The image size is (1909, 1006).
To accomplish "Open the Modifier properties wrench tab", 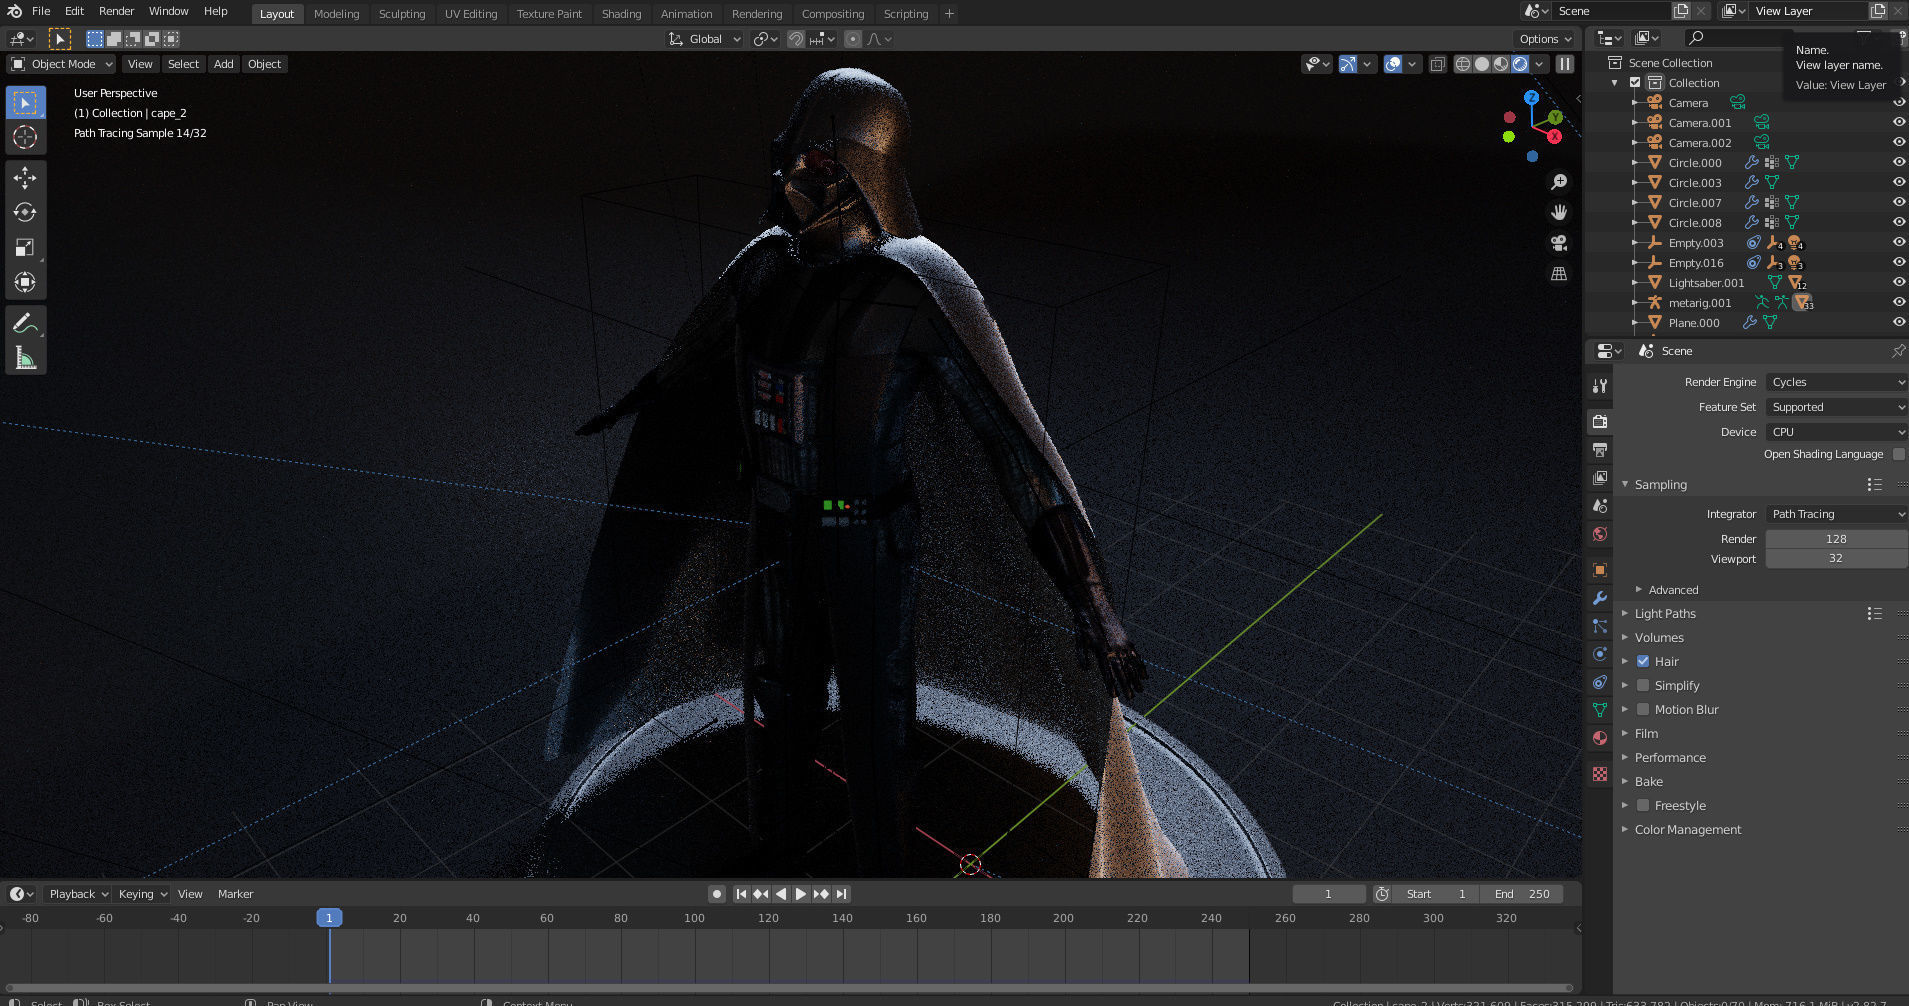I will 1600,598.
